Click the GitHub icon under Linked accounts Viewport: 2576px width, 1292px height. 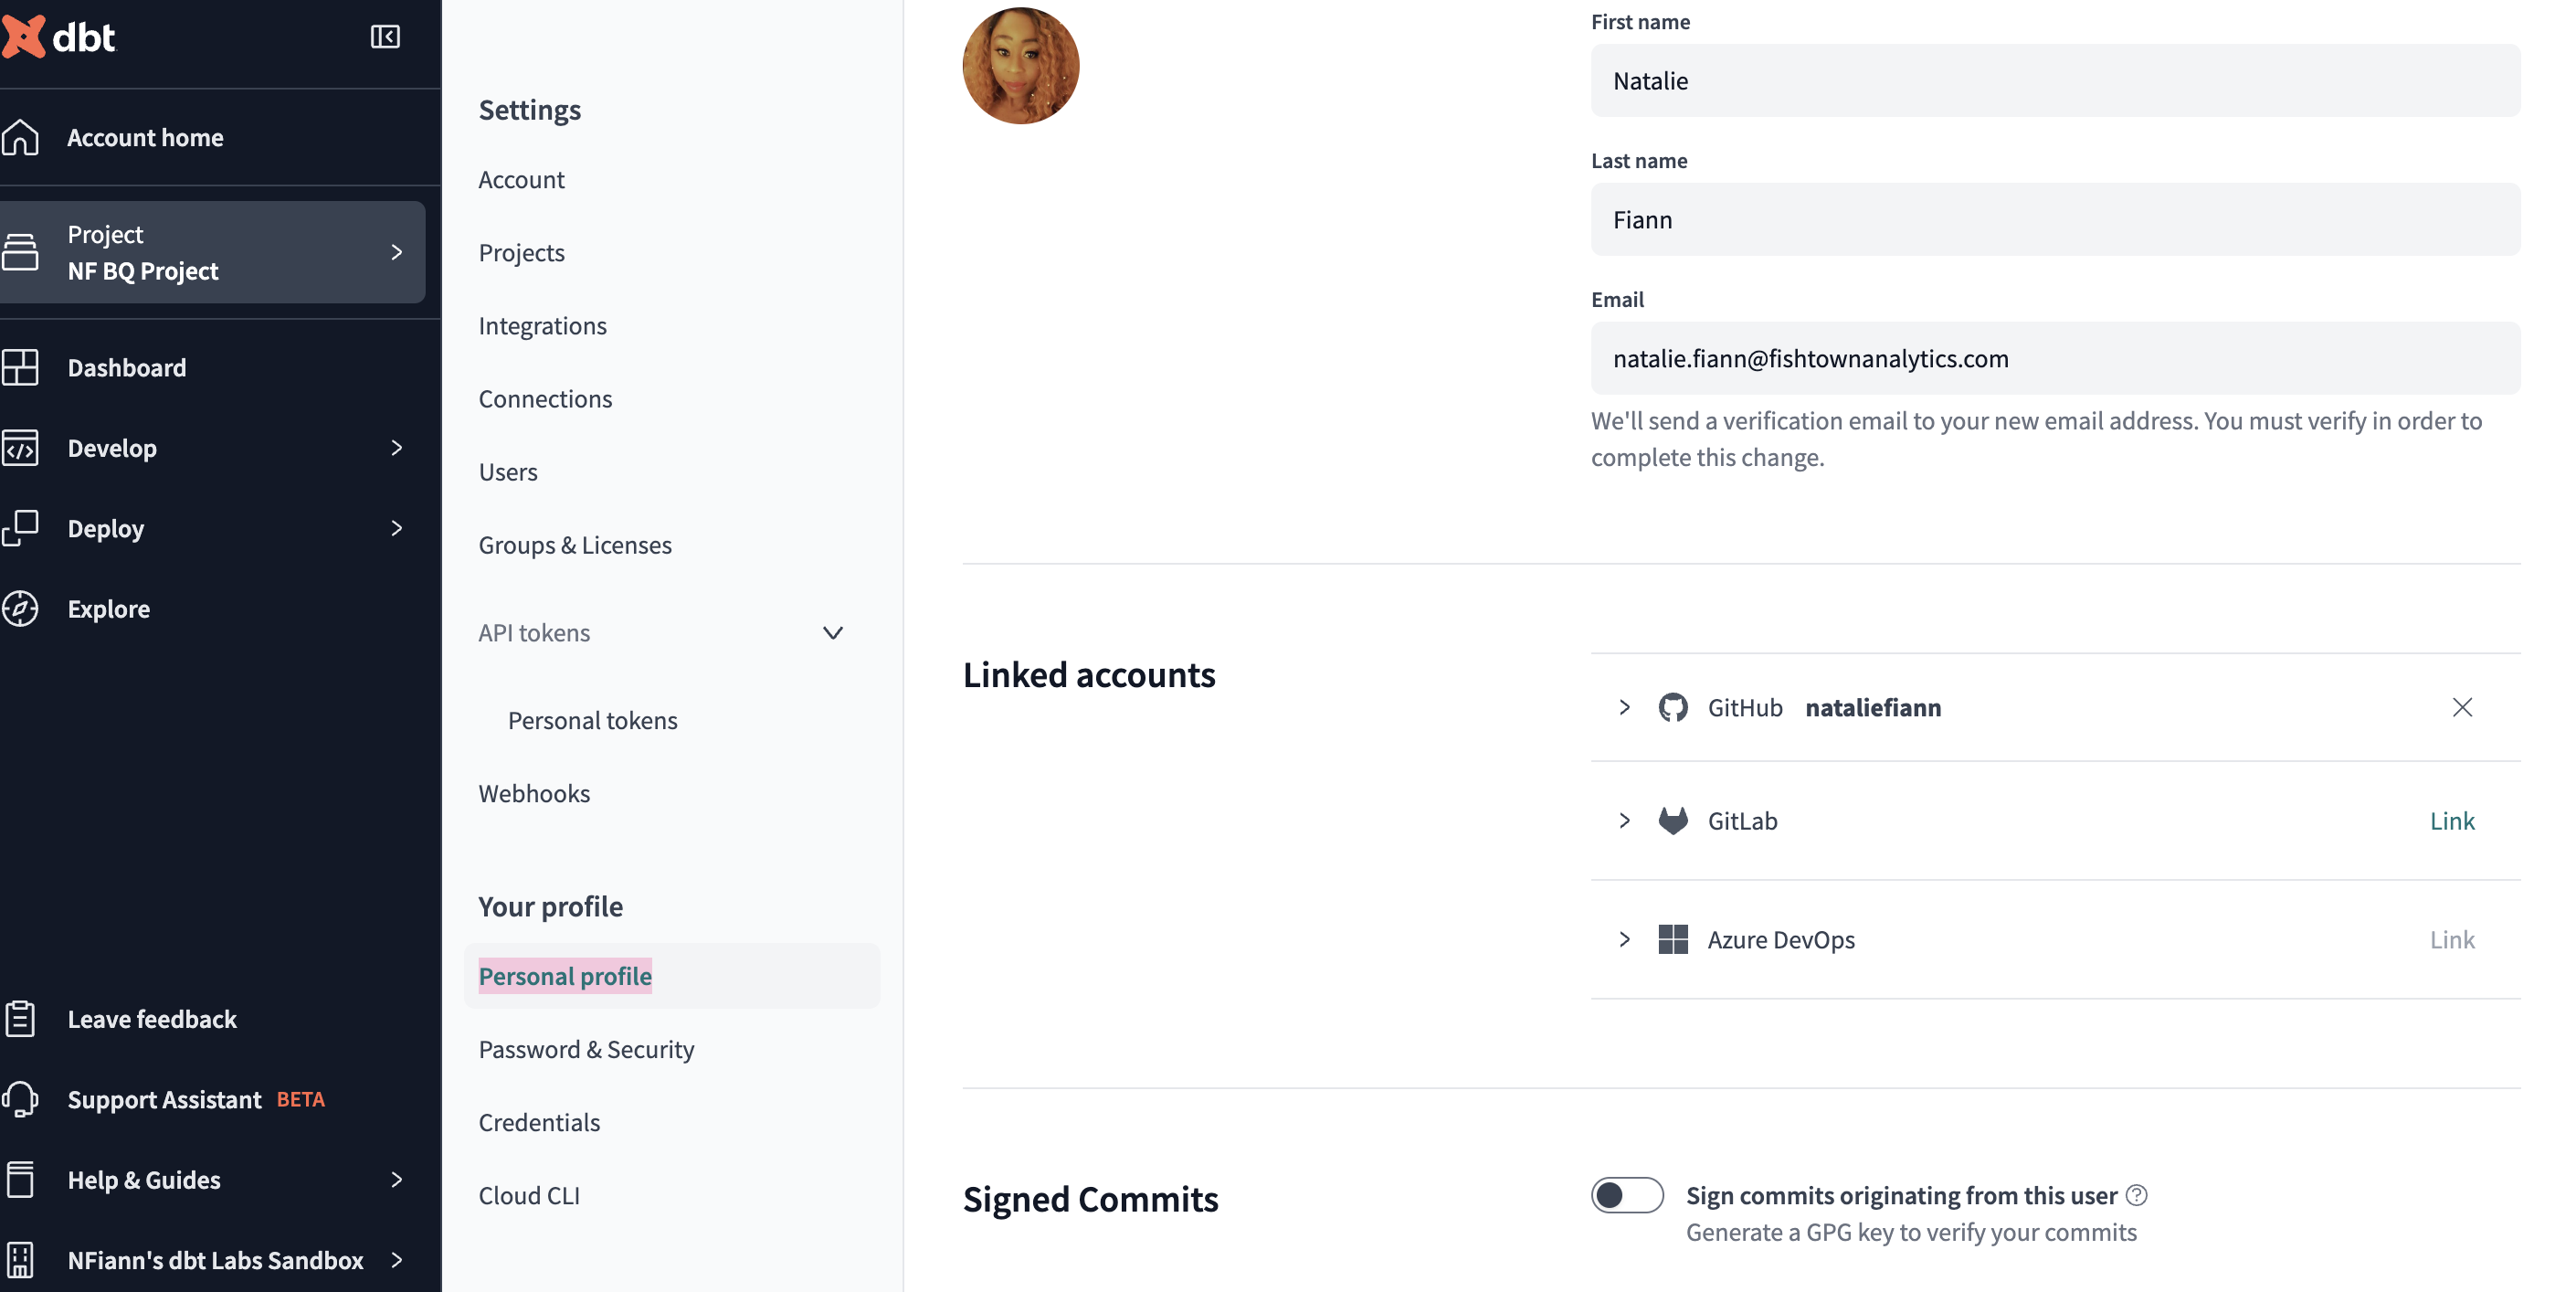coord(1673,707)
